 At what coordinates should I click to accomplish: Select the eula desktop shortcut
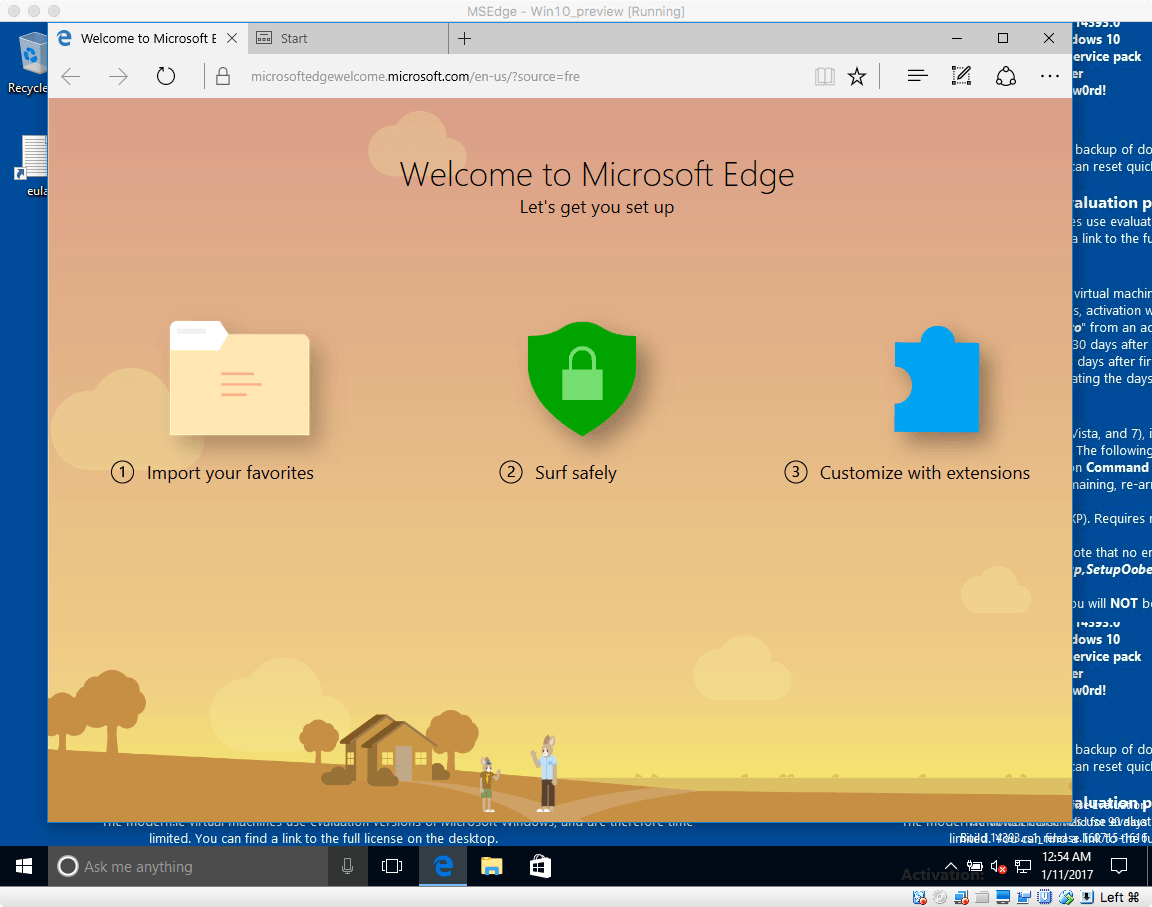pos(31,165)
